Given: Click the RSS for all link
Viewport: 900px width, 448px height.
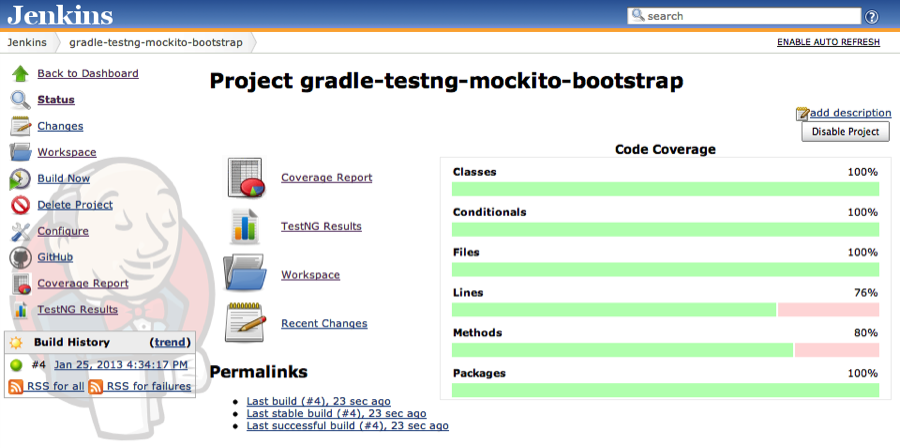Looking at the screenshot, I should click(56, 387).
